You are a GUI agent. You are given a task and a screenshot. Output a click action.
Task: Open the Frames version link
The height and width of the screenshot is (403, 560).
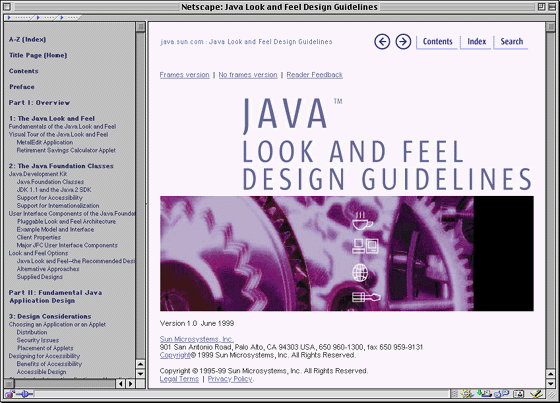[x=184, y=75]
